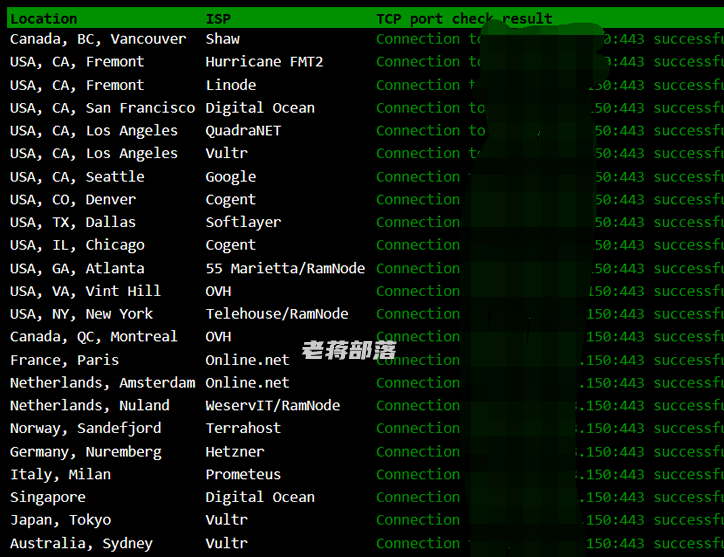
Task: Click Connection result in Vancouver row
Action: [x=550, y=39]
